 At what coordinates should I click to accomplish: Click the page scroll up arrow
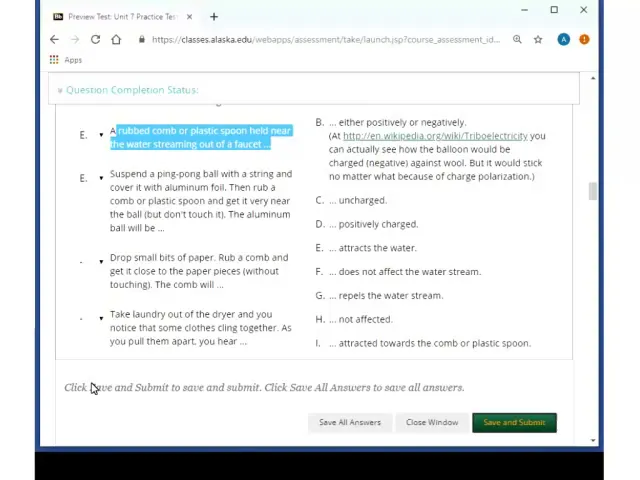pyautogui.click(x=593, y=78)
